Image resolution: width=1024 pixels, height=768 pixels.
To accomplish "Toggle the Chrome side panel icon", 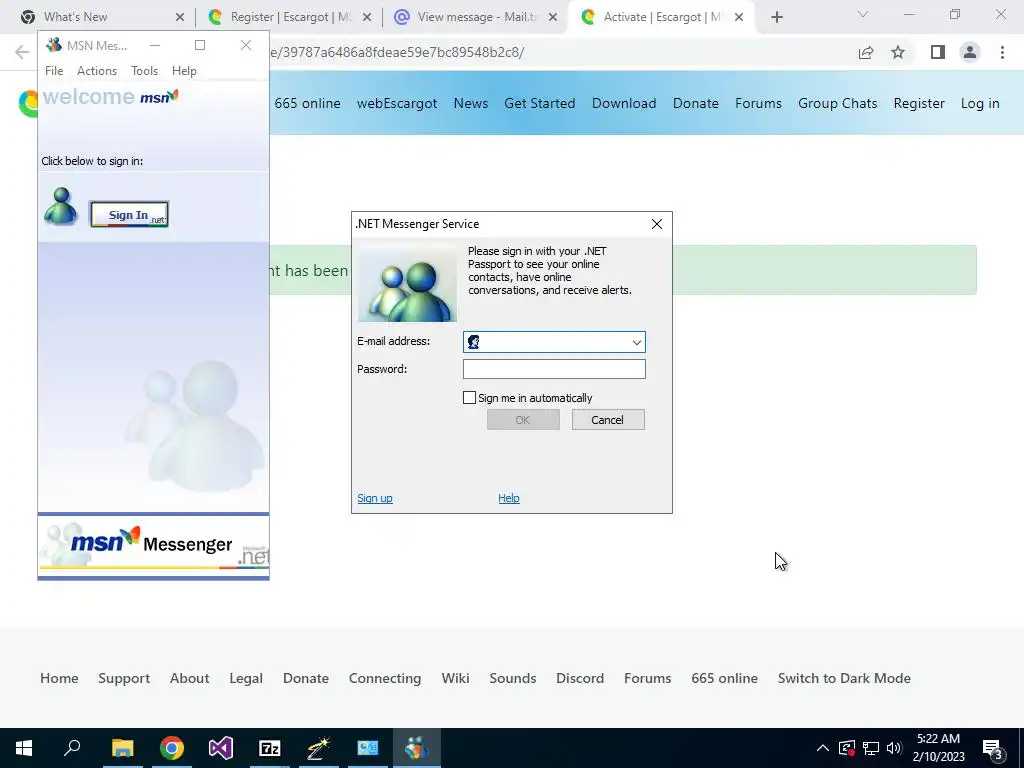I will click(x=938, y=52).
